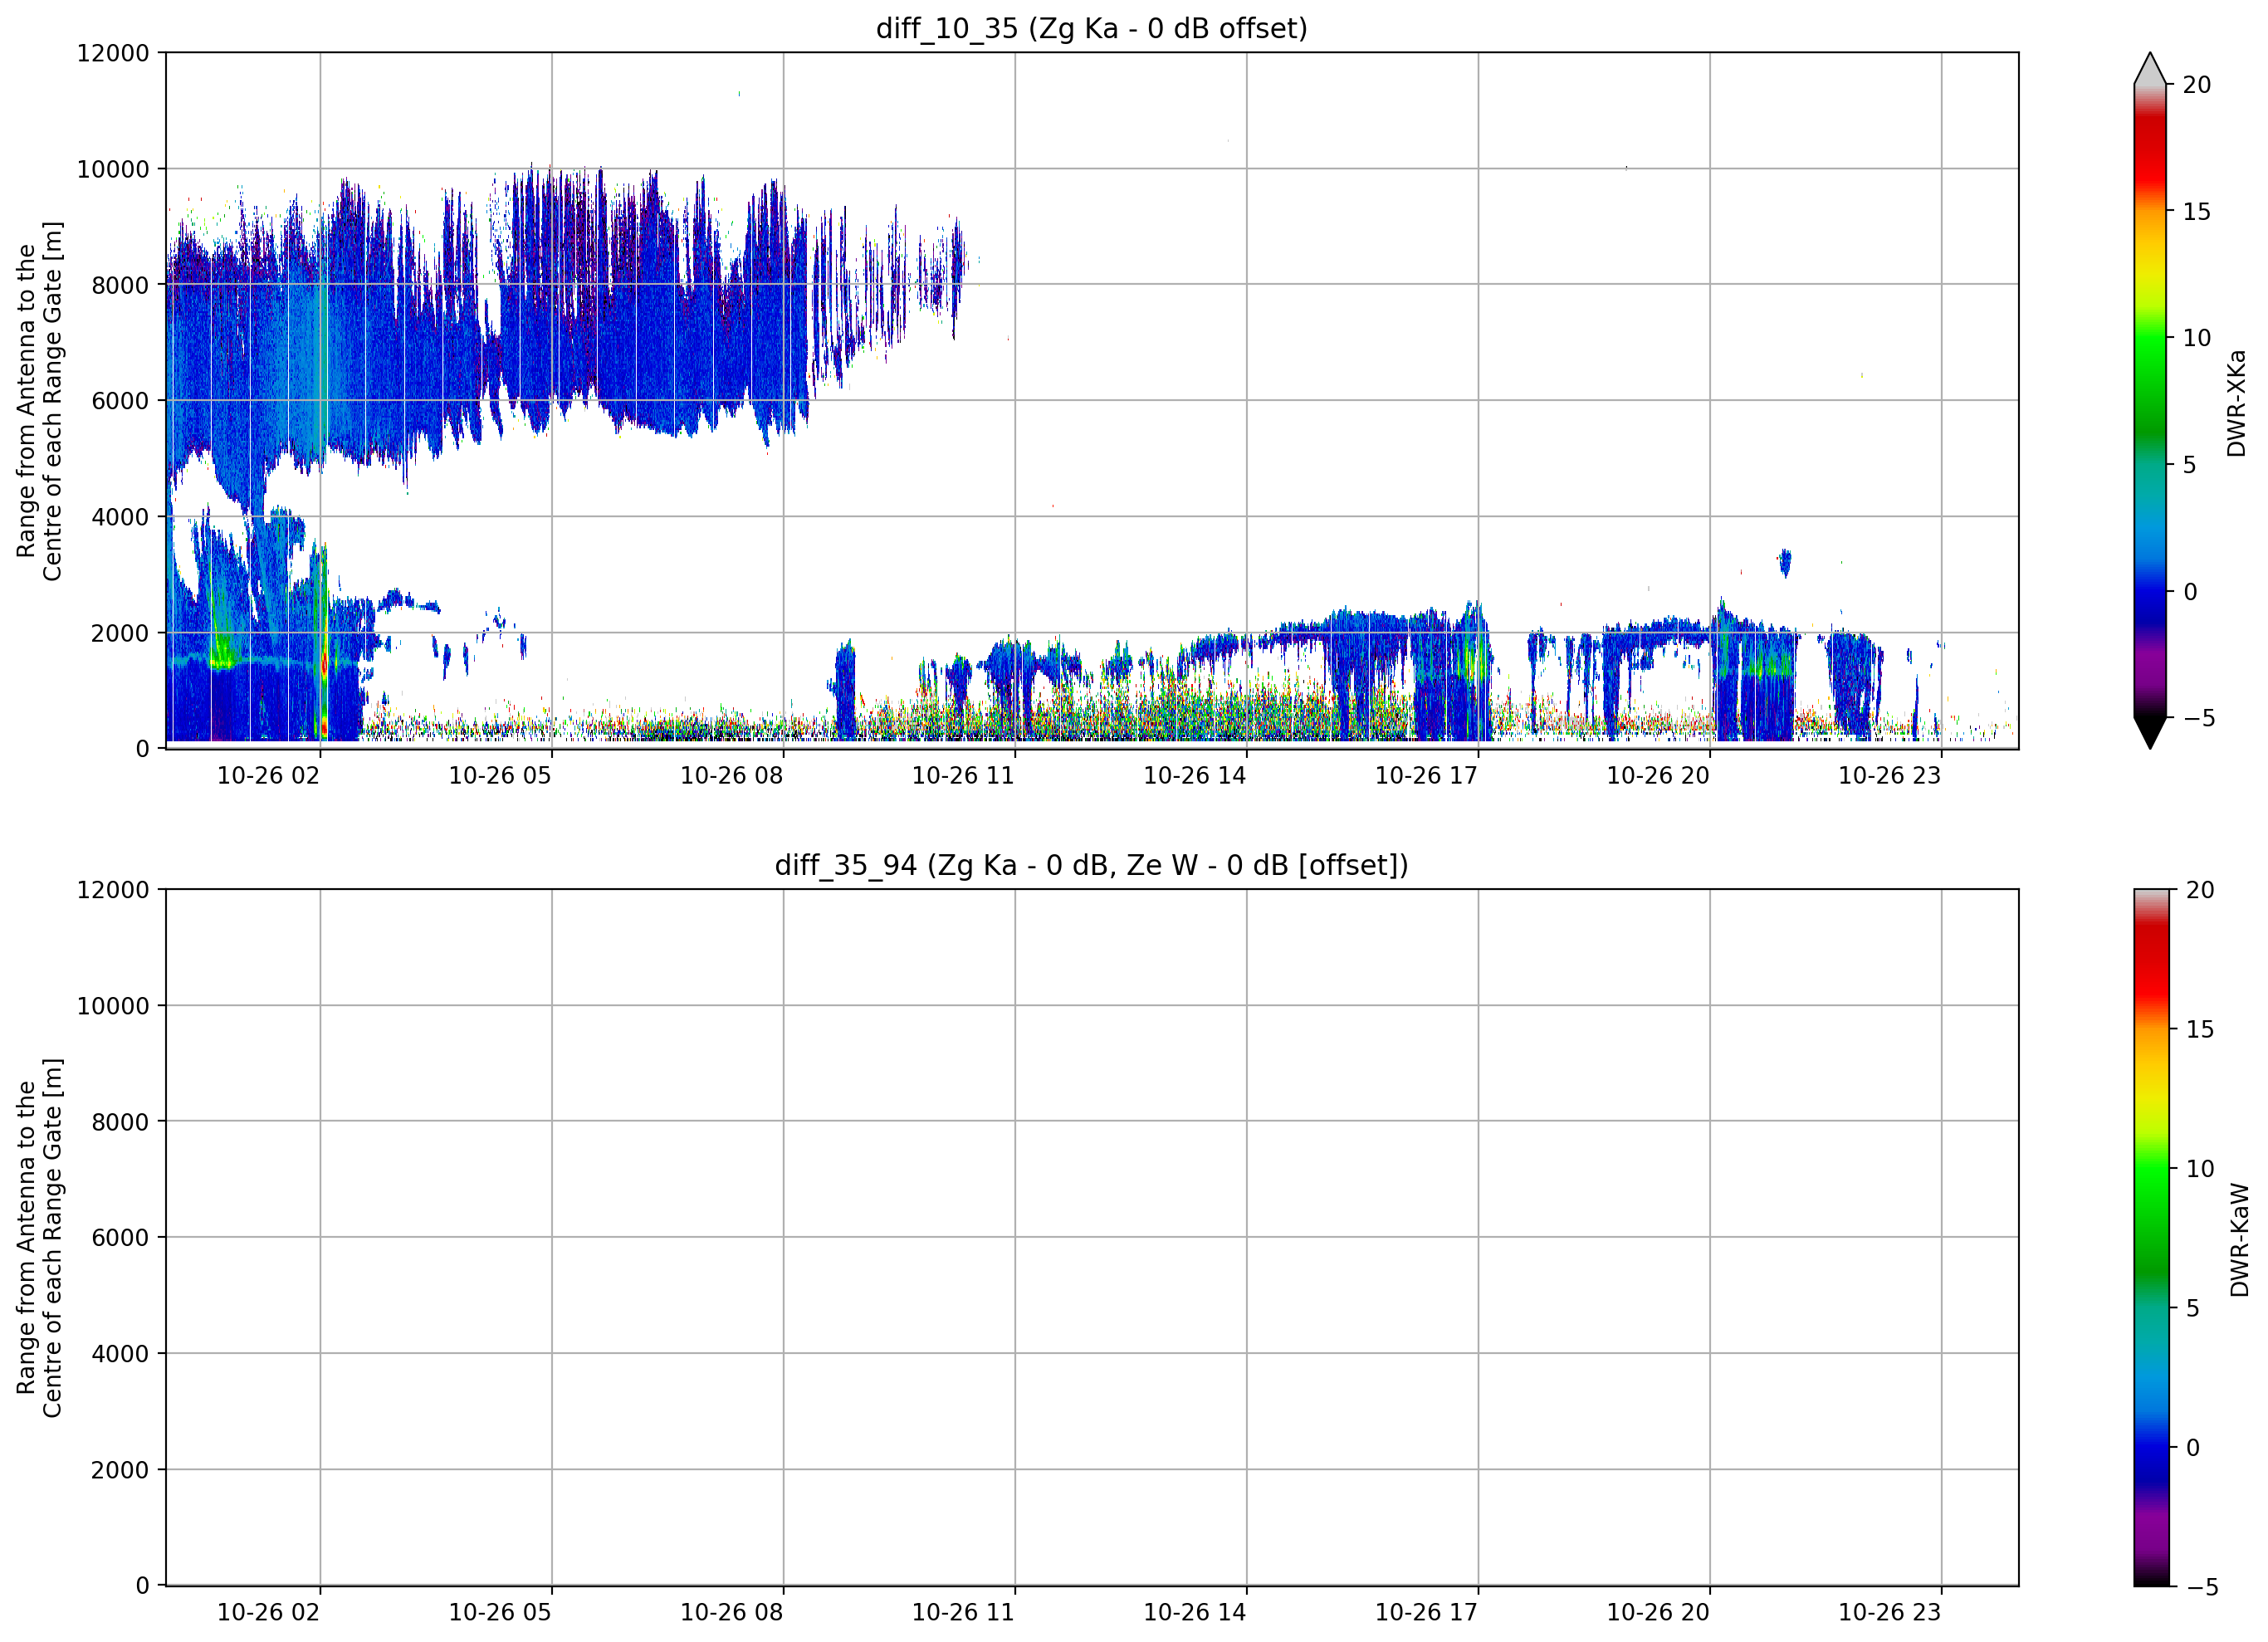Click the tick label 10 on lower colorbar
Viewport: 2268px width, 1642px height.
point(2200,1169)
